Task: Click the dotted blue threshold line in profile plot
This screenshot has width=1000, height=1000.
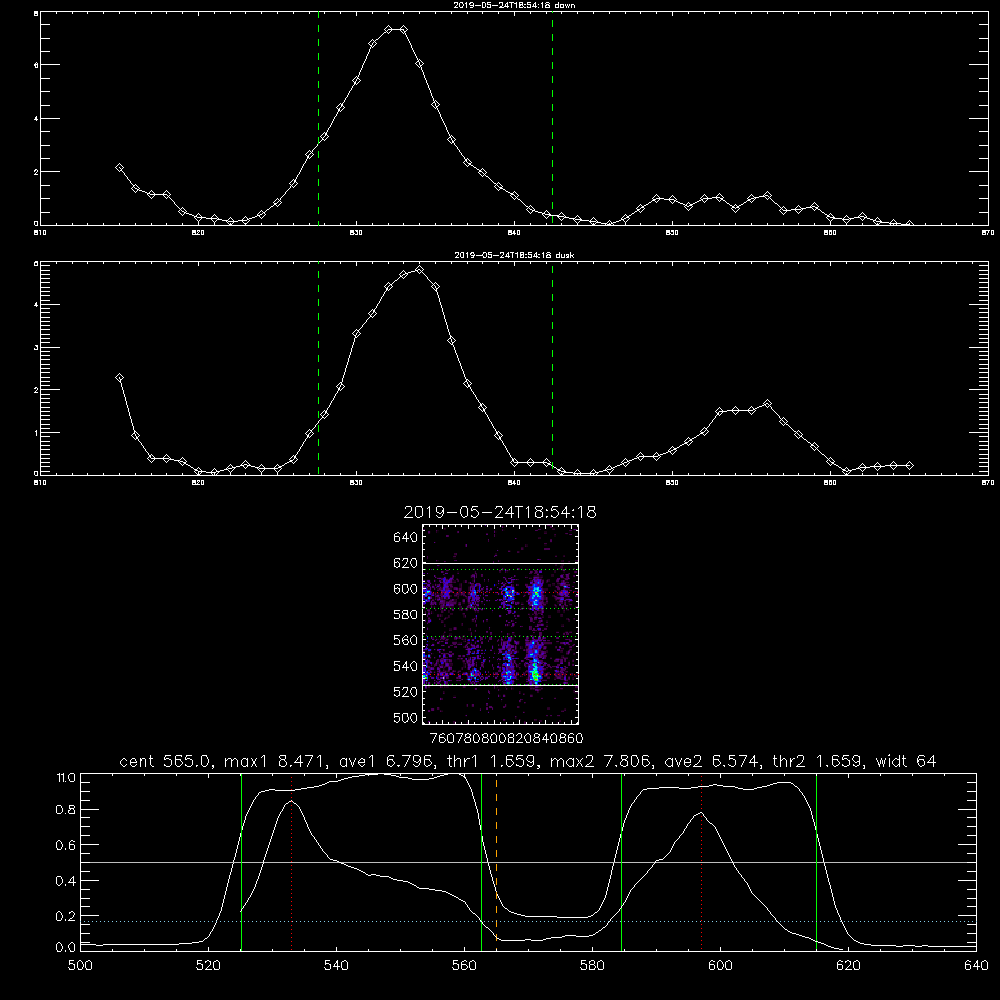Action: pos(528,922)
